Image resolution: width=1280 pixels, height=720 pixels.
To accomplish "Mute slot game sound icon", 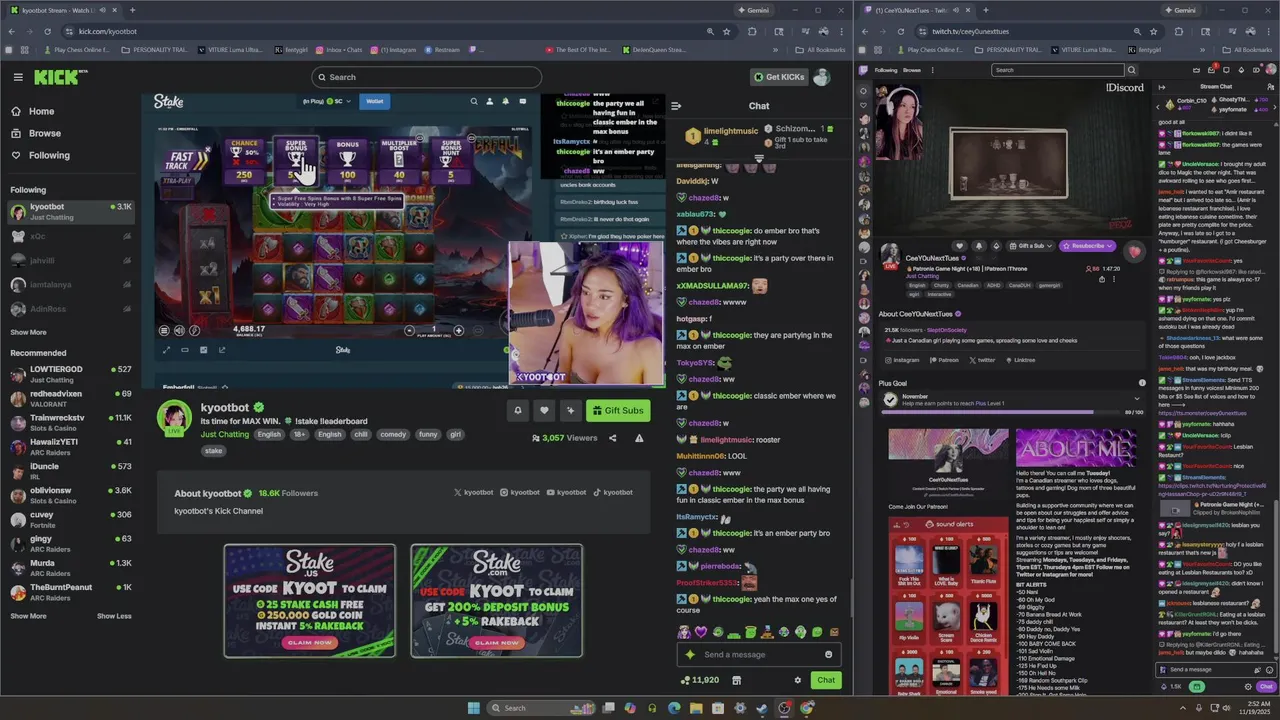I will point(179,330).
